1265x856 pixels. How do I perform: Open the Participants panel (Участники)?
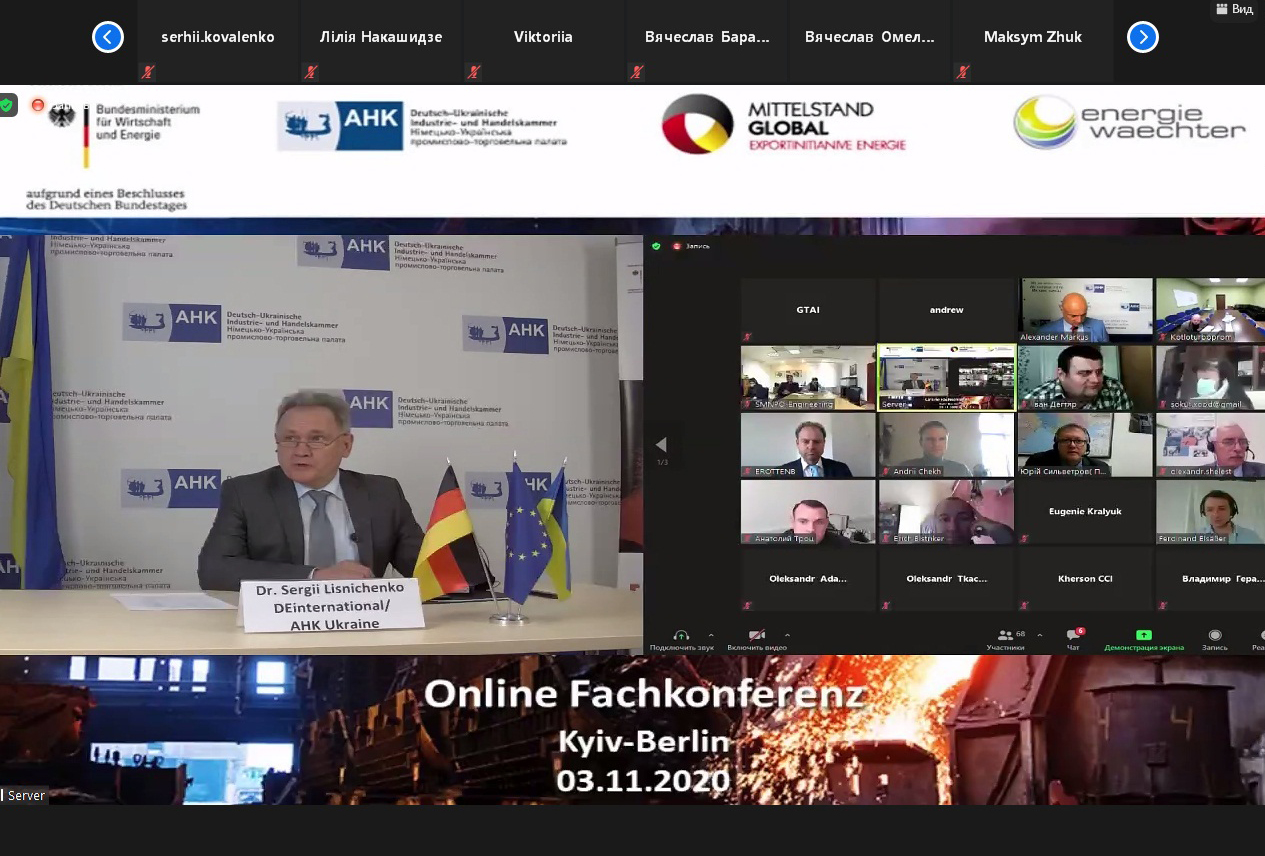[x=1005, y=636]
